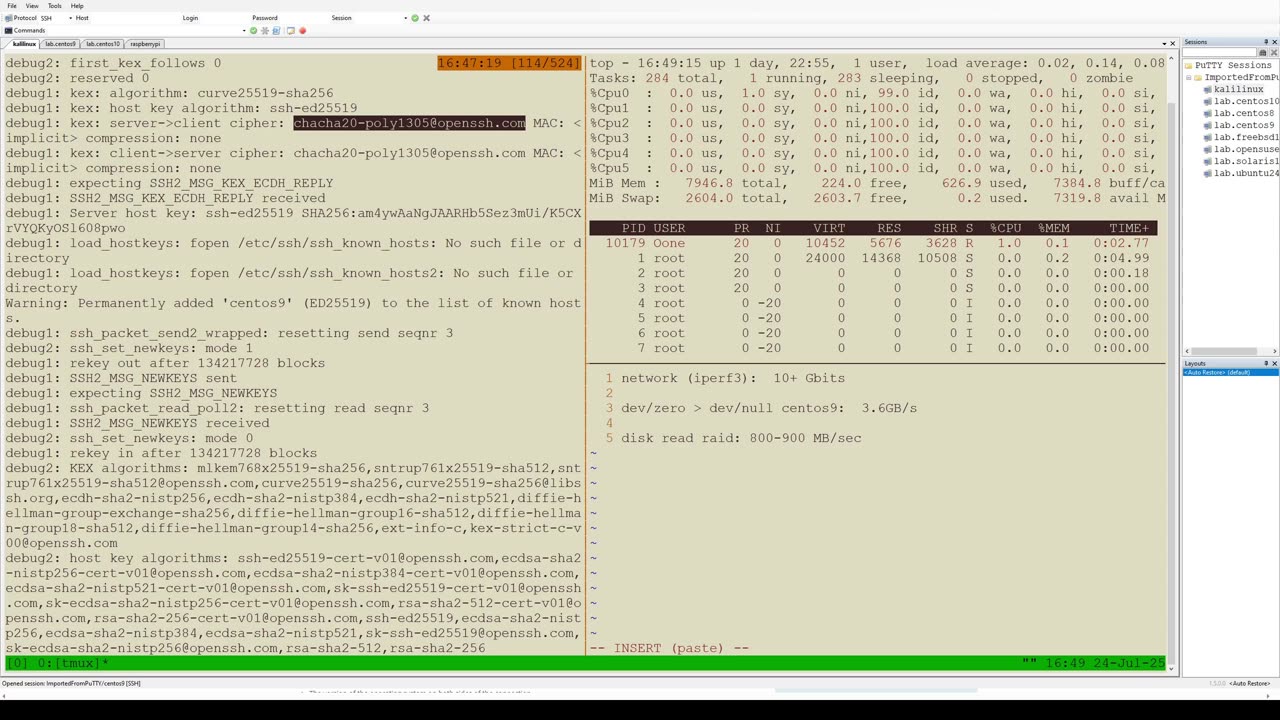Viewport: 1280px width, 720px height.
Task: Collapse the ImportedFromPuTTY folder
Action: click(x=1188, y=77)
